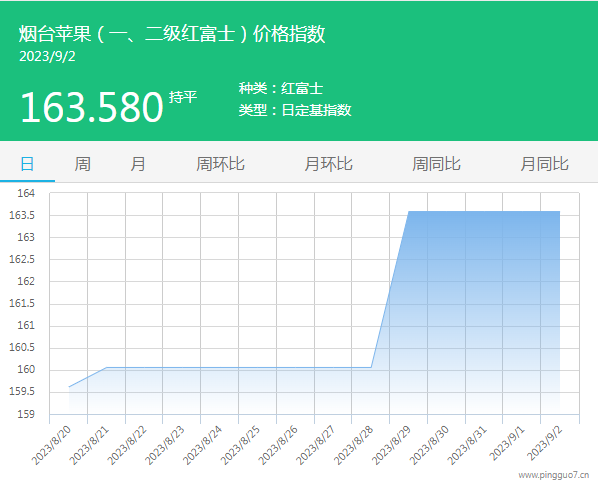Click the 2023/8/25 x-axis date label
Screen dimensions: 598x486
click(240, 446)
